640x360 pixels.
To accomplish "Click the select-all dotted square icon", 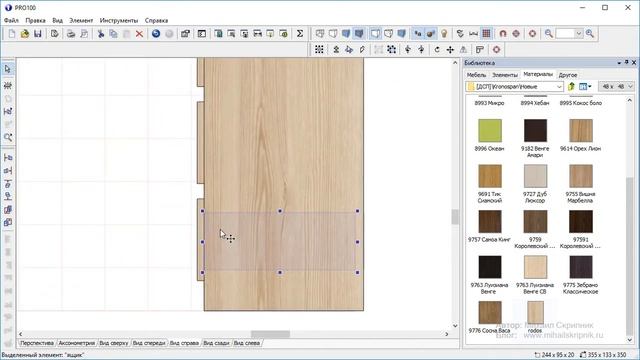I will tap(320, 50).
